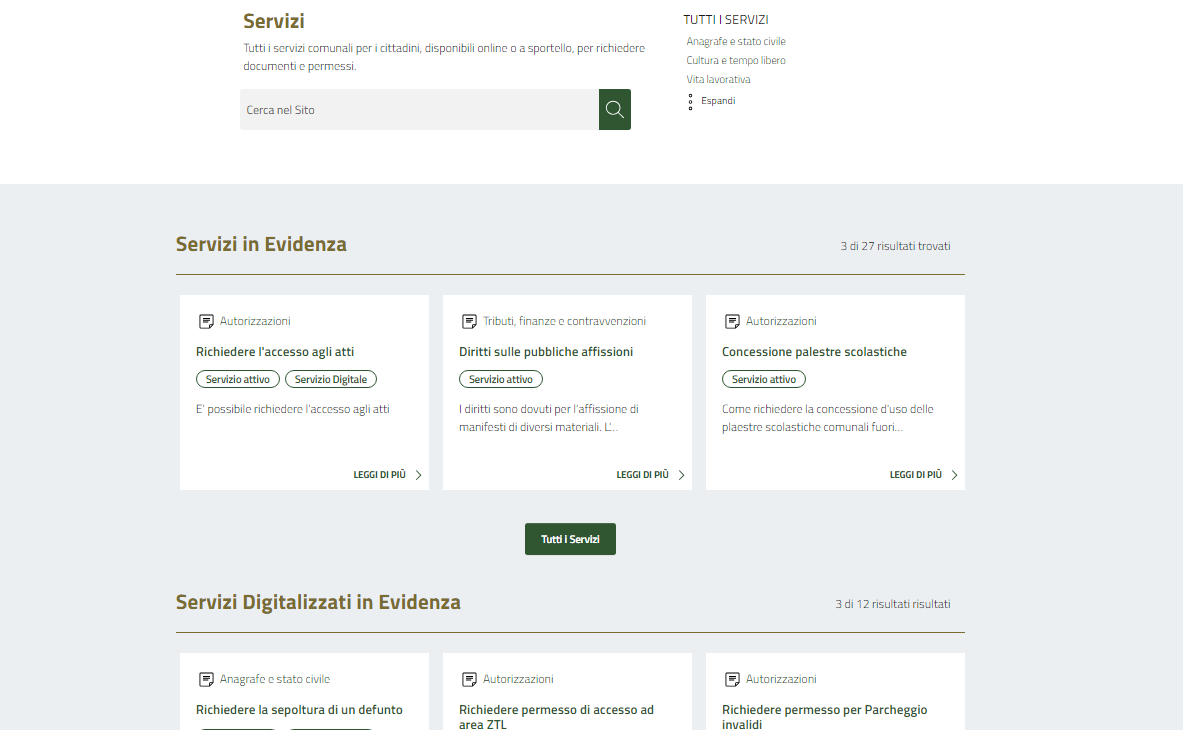1183x730 pixels.
Task: Open the Diritti sulle pubbliche affissioni title
Action: tap(546, 352)
